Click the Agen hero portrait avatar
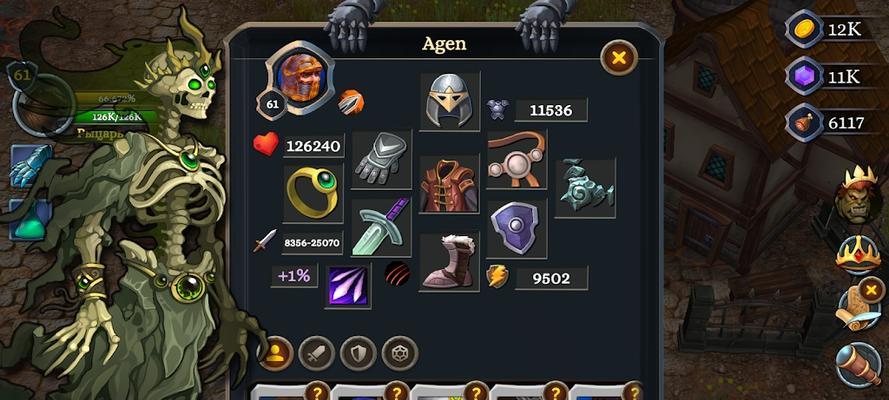889x400 pixels. 300,78
